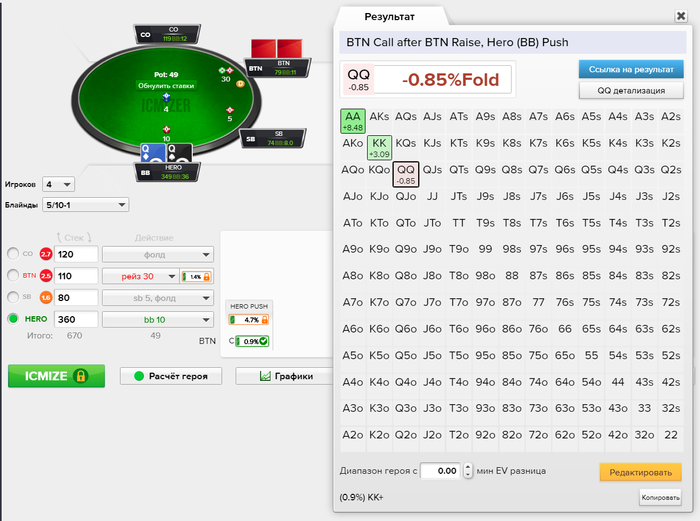700x521 pixels.
Task: Click the BTN call 0.9% range box
Action: coord(252,341)
